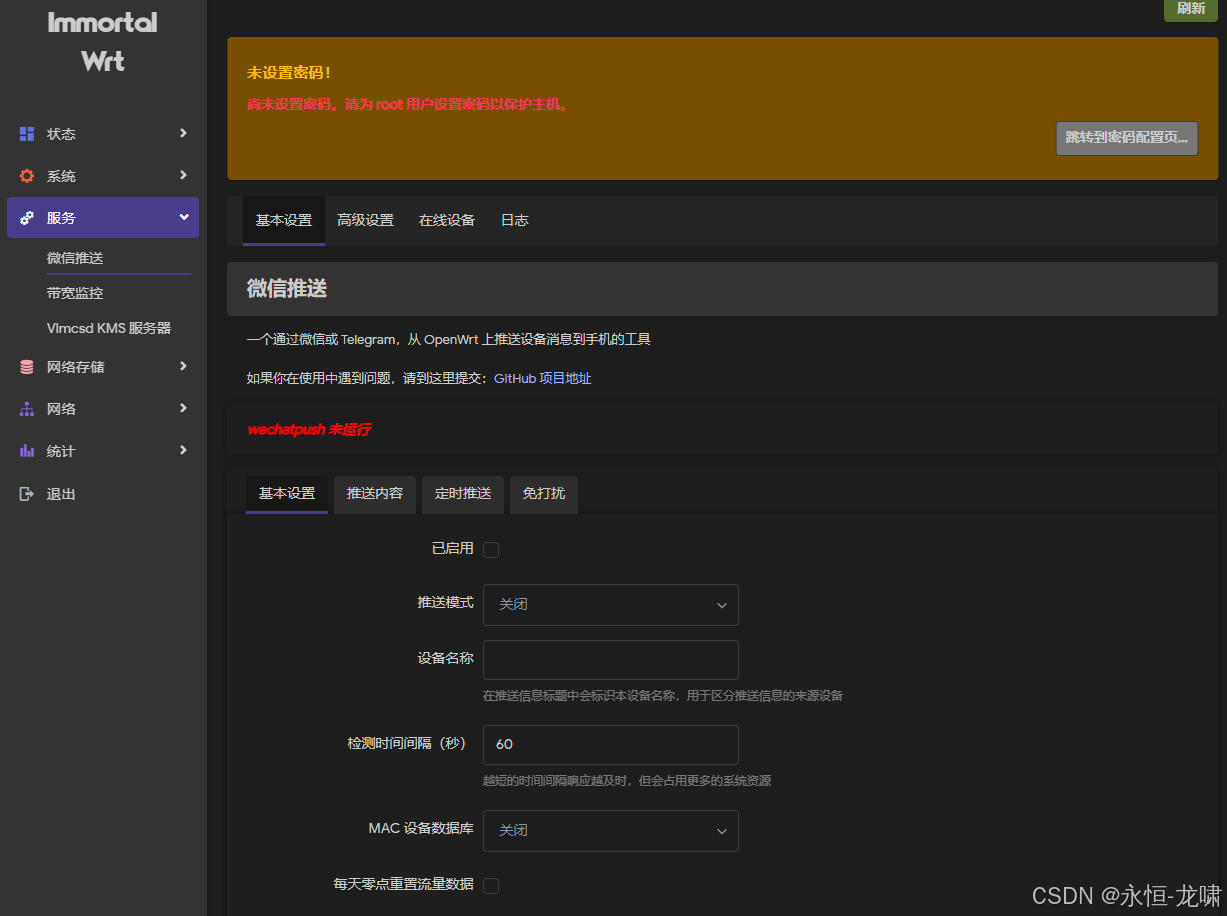
Task: Select the 推送内容 sub-tab
Action: point(375,494)
